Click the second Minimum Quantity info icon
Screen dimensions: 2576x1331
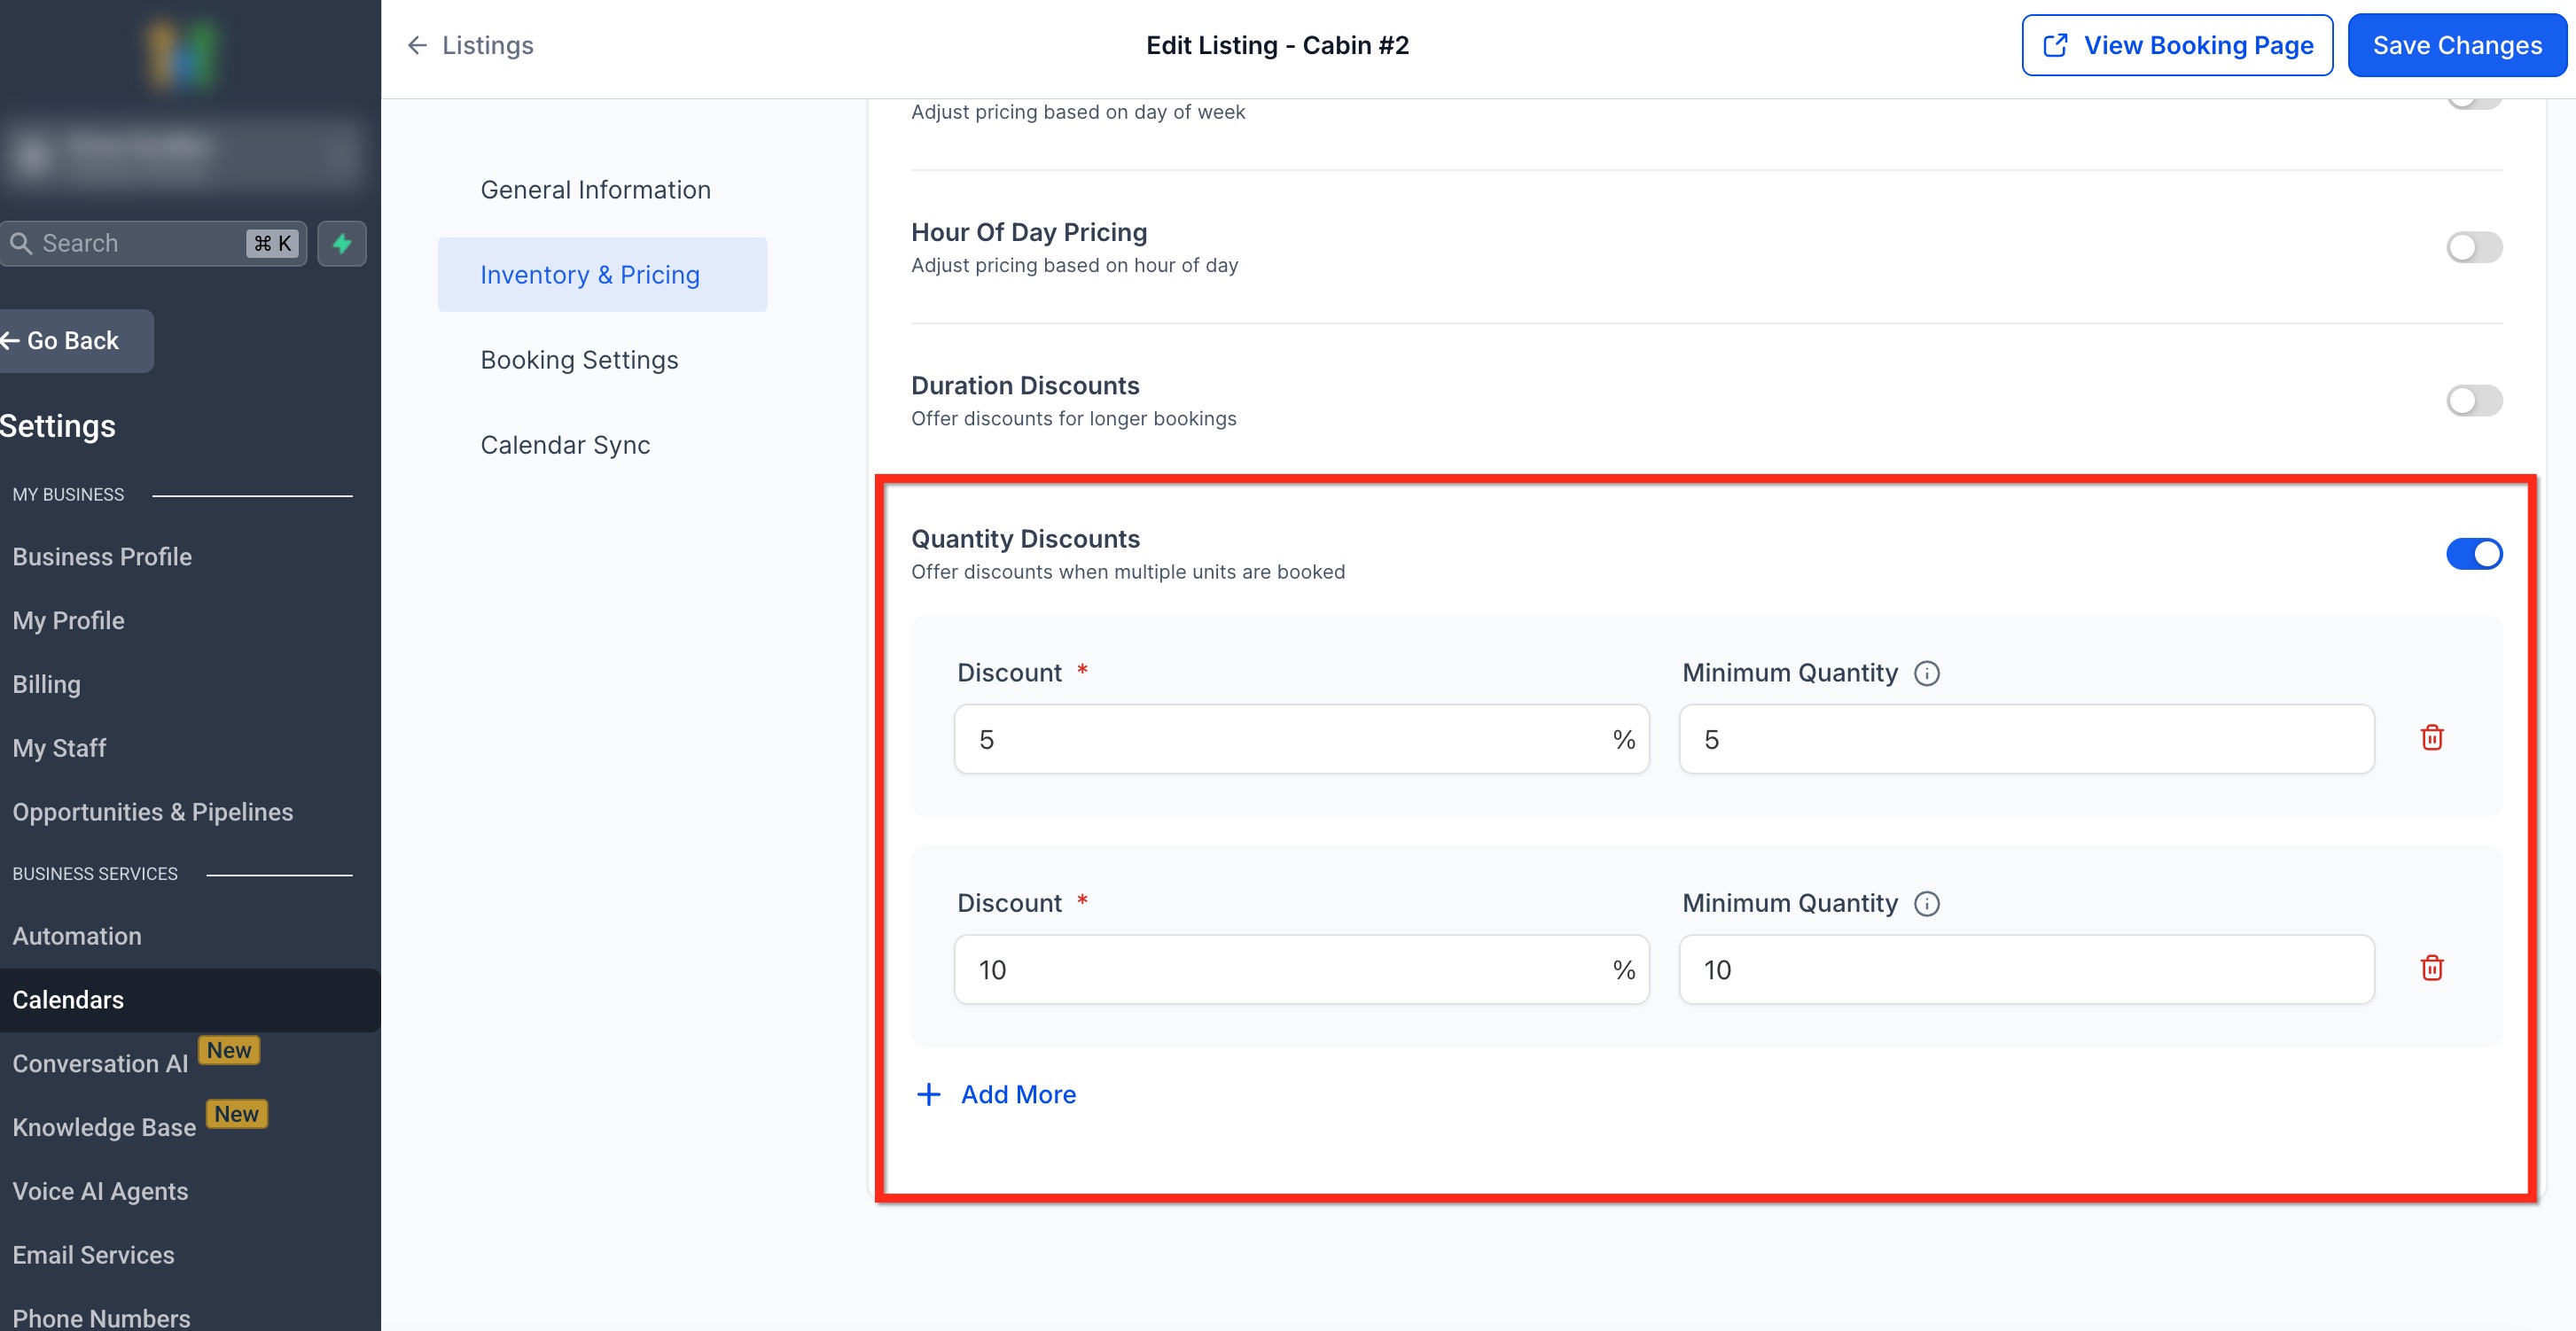click(x=1926, y=904)
